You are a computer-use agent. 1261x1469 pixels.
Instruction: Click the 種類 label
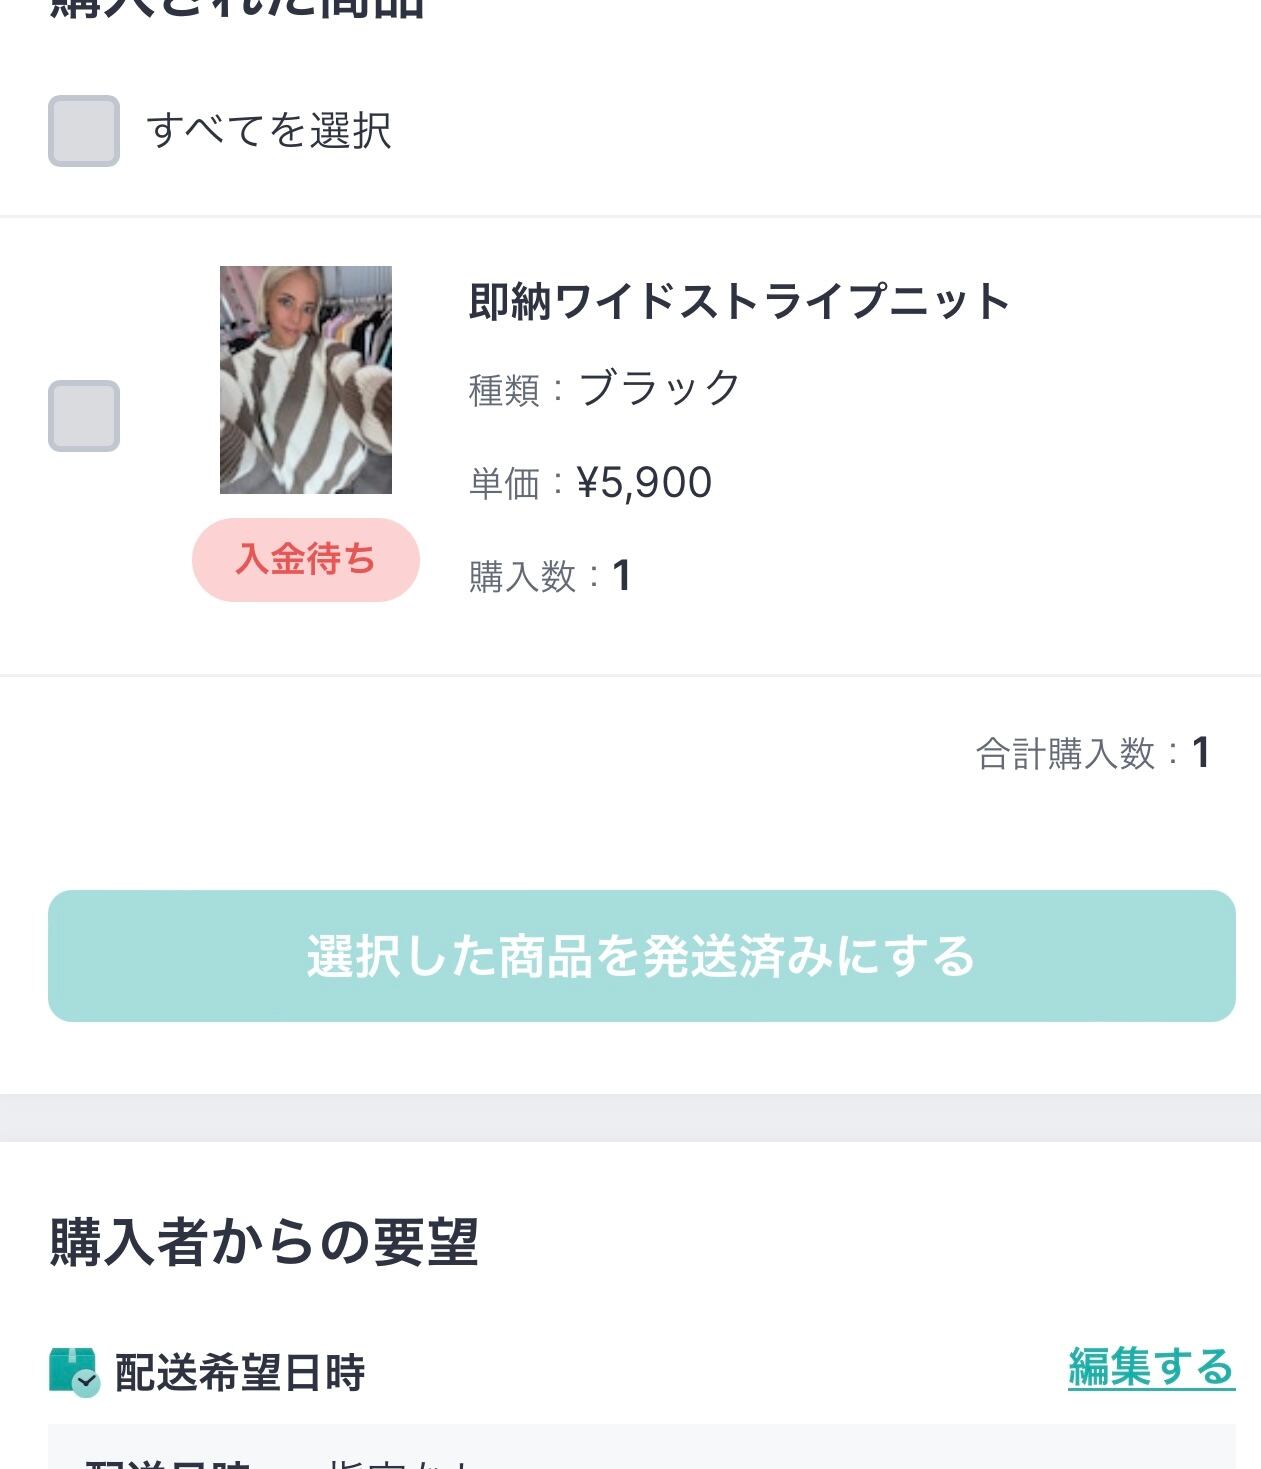coord(504,390)
